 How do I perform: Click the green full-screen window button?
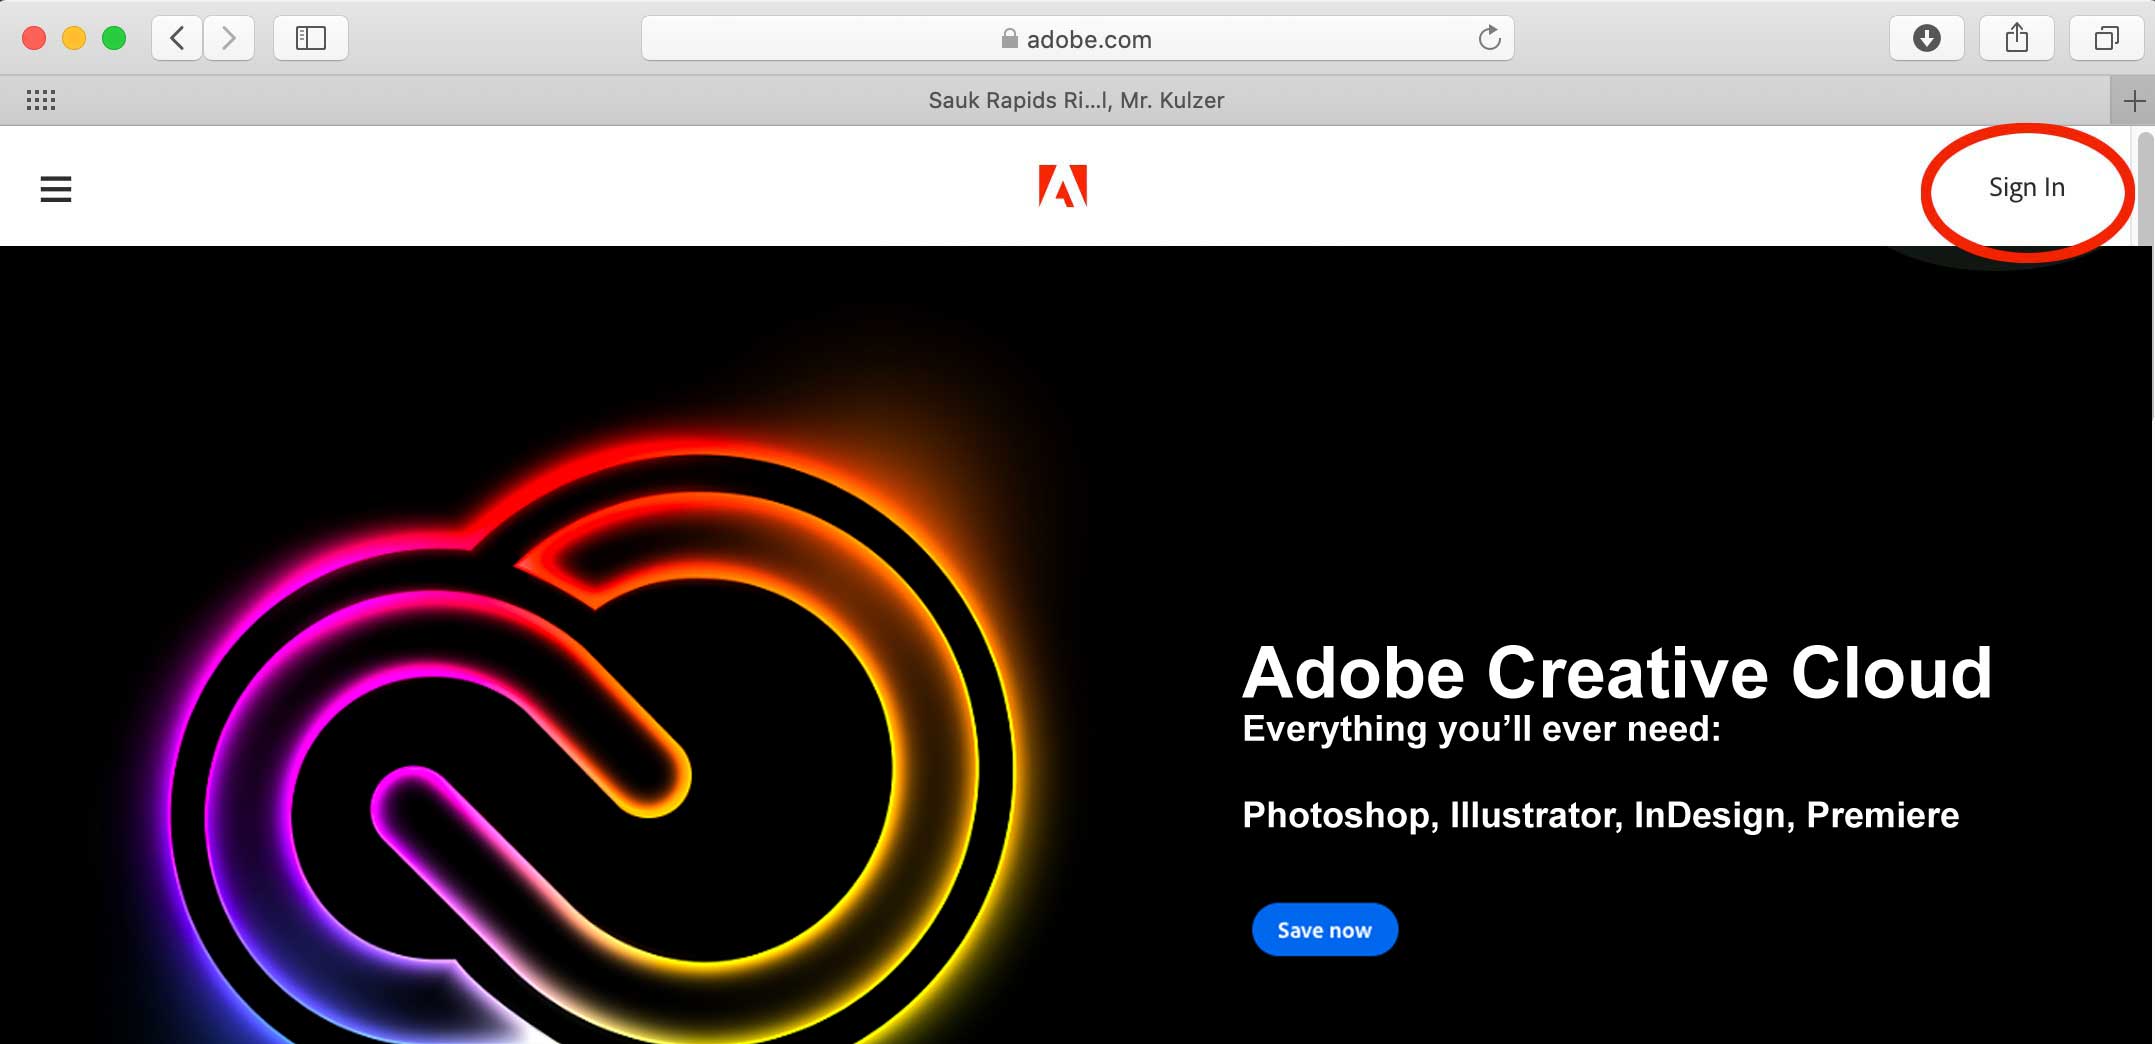tap(114, 38)
